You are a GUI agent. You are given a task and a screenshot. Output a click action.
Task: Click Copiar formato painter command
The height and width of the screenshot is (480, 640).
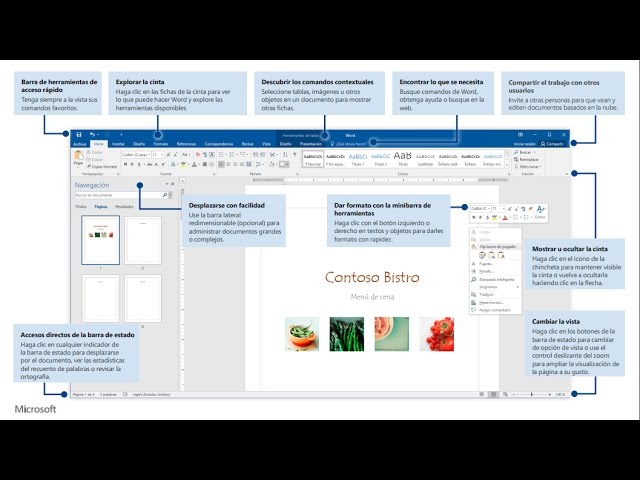pyautogui.click(x=102, y=167)
